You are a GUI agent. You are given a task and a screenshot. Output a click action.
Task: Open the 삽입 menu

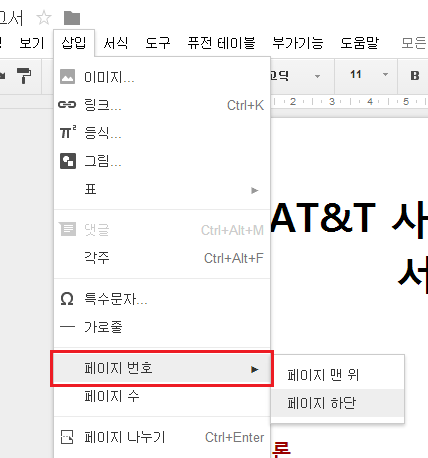click(74, 43)
